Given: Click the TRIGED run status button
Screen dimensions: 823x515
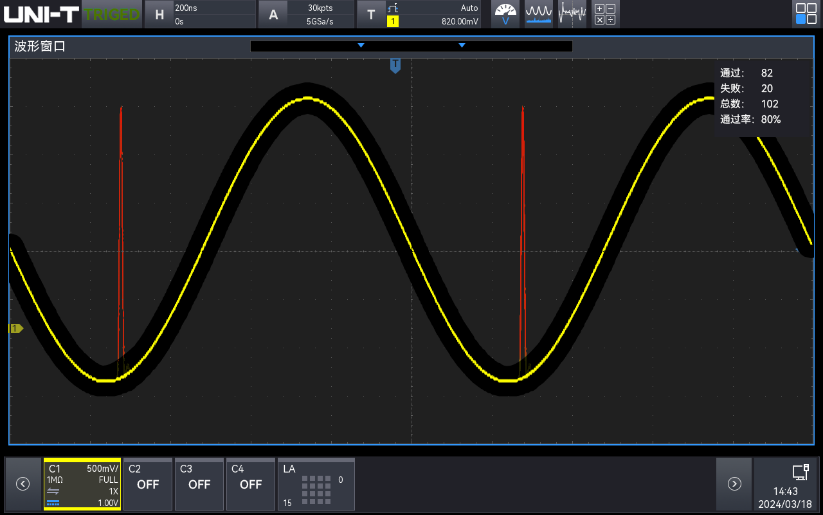Looking at the screenshot, I should tap(111, 14).
